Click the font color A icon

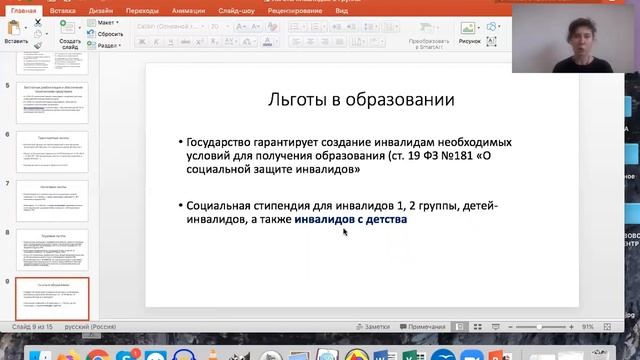click(267, 42)
